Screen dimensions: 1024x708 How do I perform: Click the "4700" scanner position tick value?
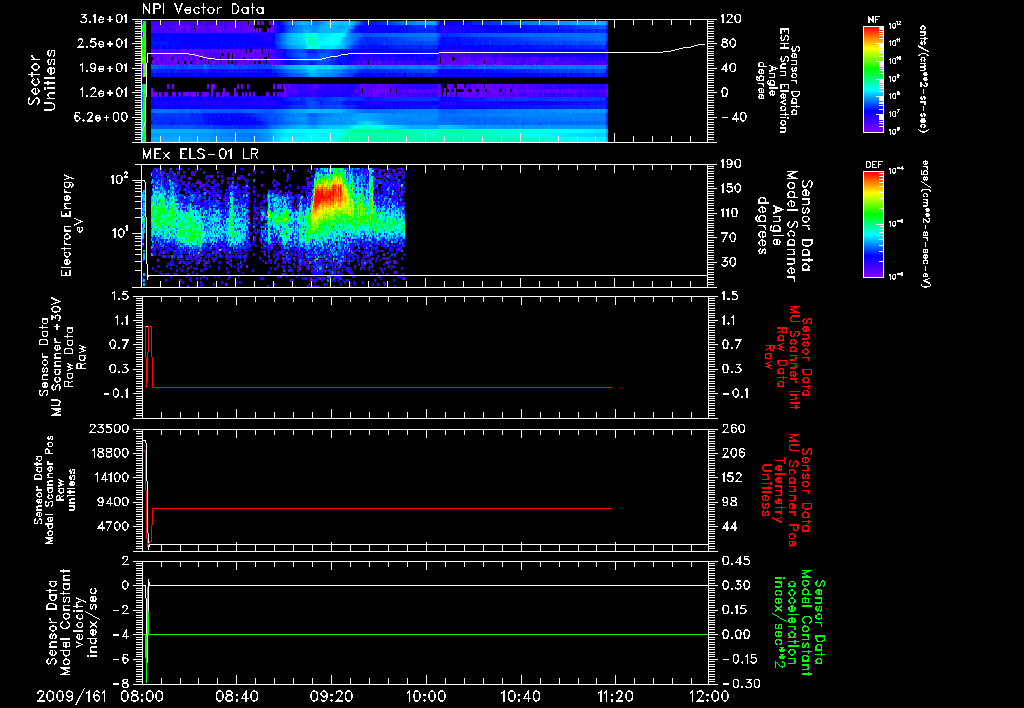tap(113, 526)
